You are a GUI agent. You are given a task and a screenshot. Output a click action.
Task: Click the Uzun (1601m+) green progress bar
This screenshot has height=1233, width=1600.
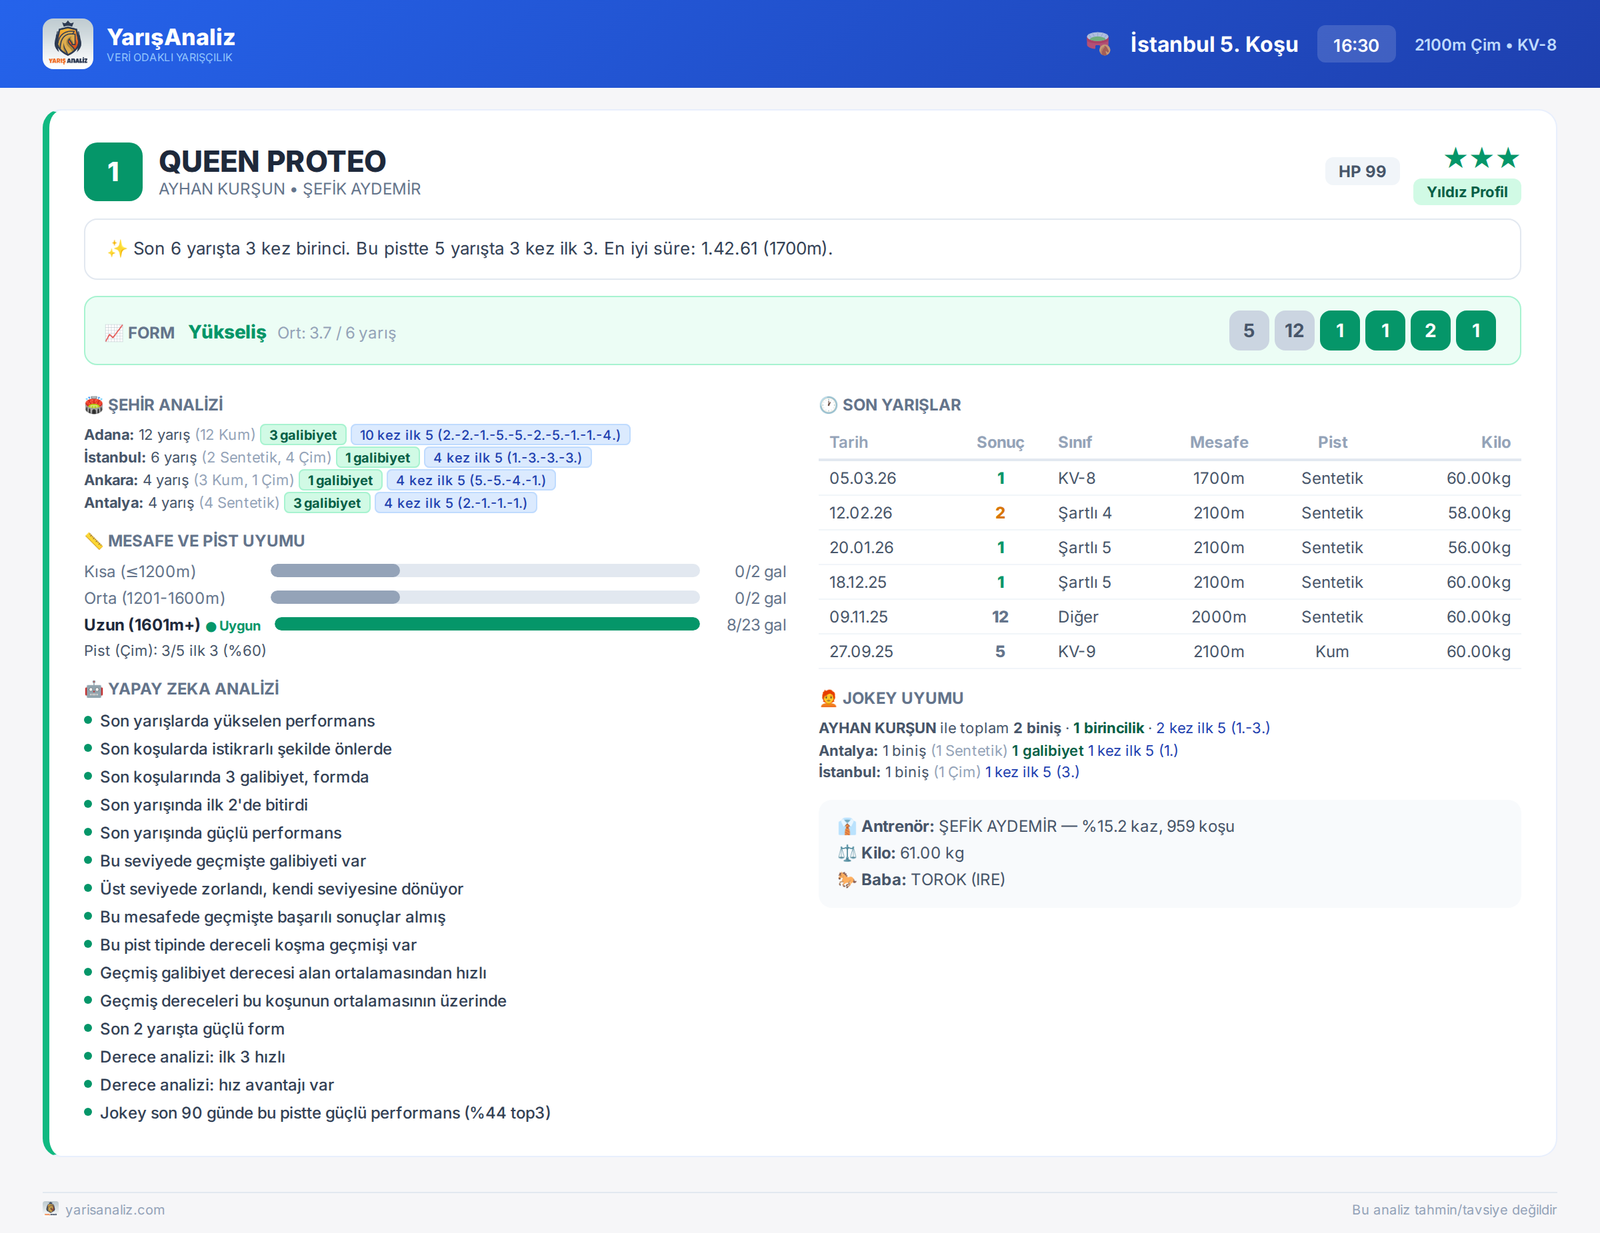point(487,624)
